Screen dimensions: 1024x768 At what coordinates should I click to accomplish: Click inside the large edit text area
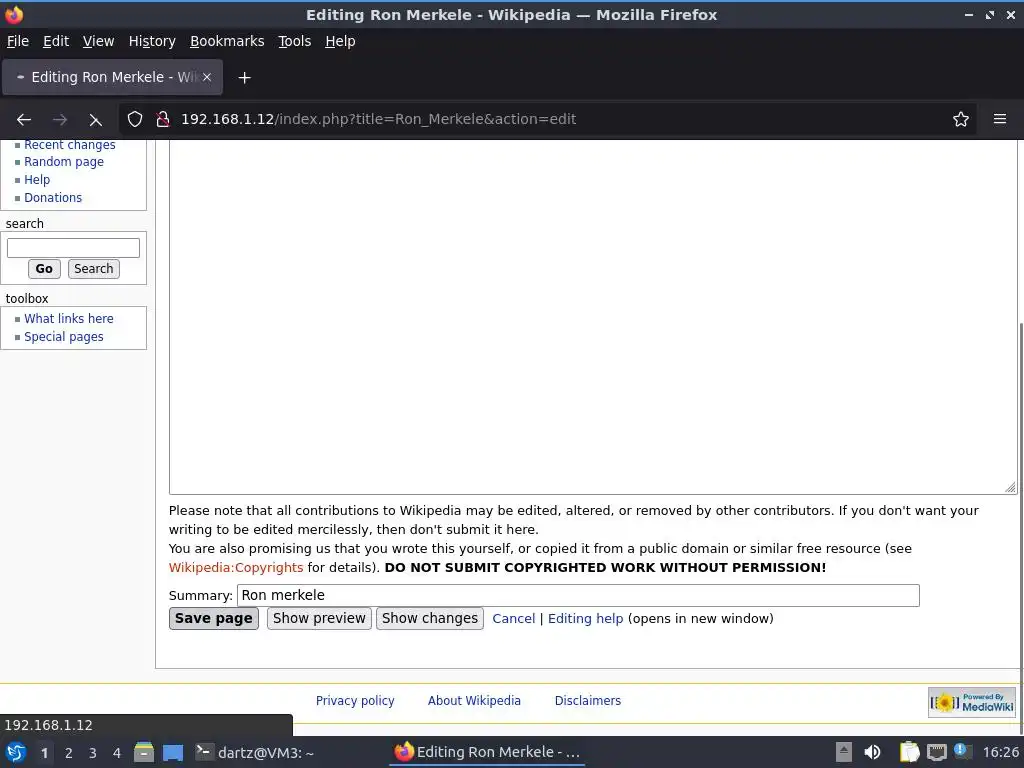592,317
